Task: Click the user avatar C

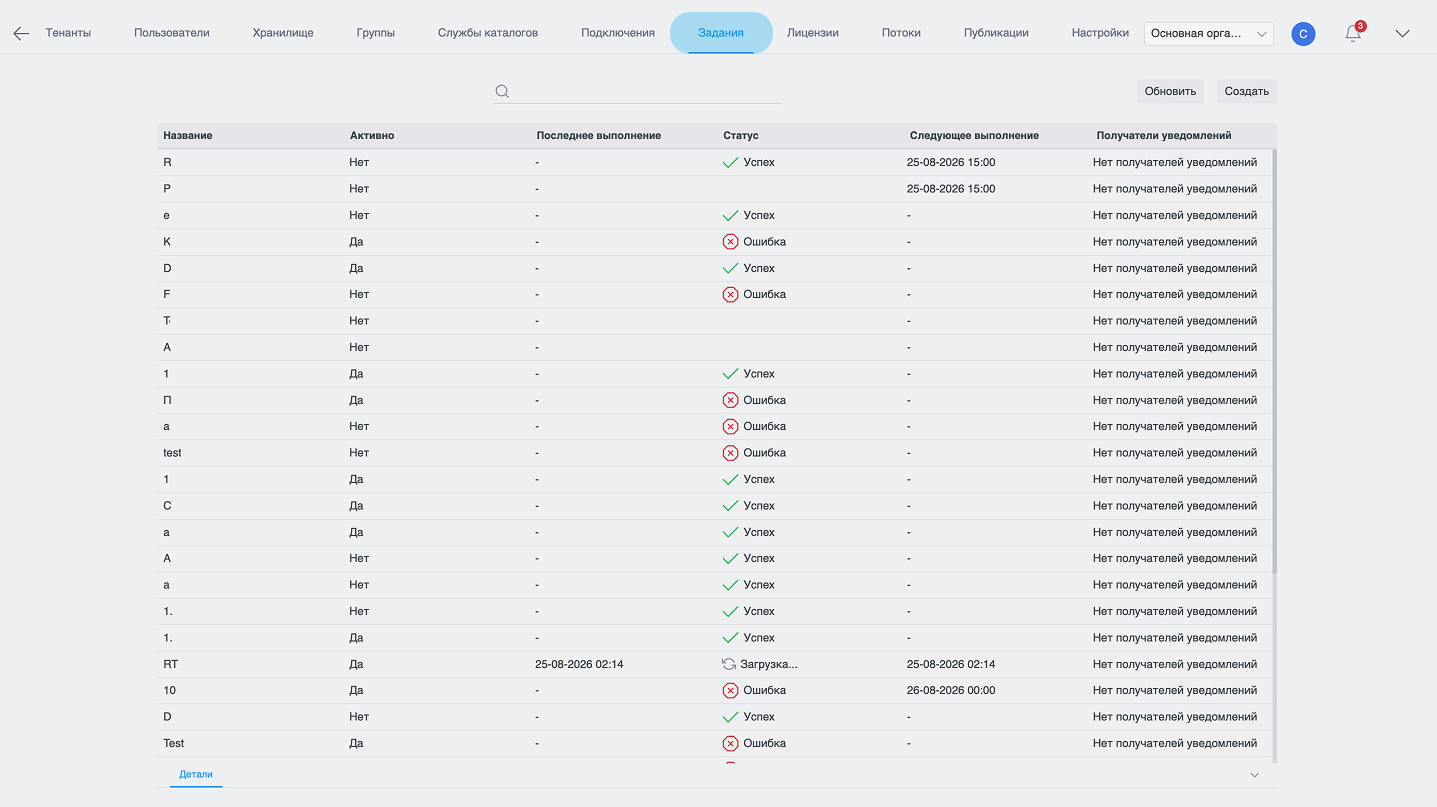Action: [x=1303, y=34]
